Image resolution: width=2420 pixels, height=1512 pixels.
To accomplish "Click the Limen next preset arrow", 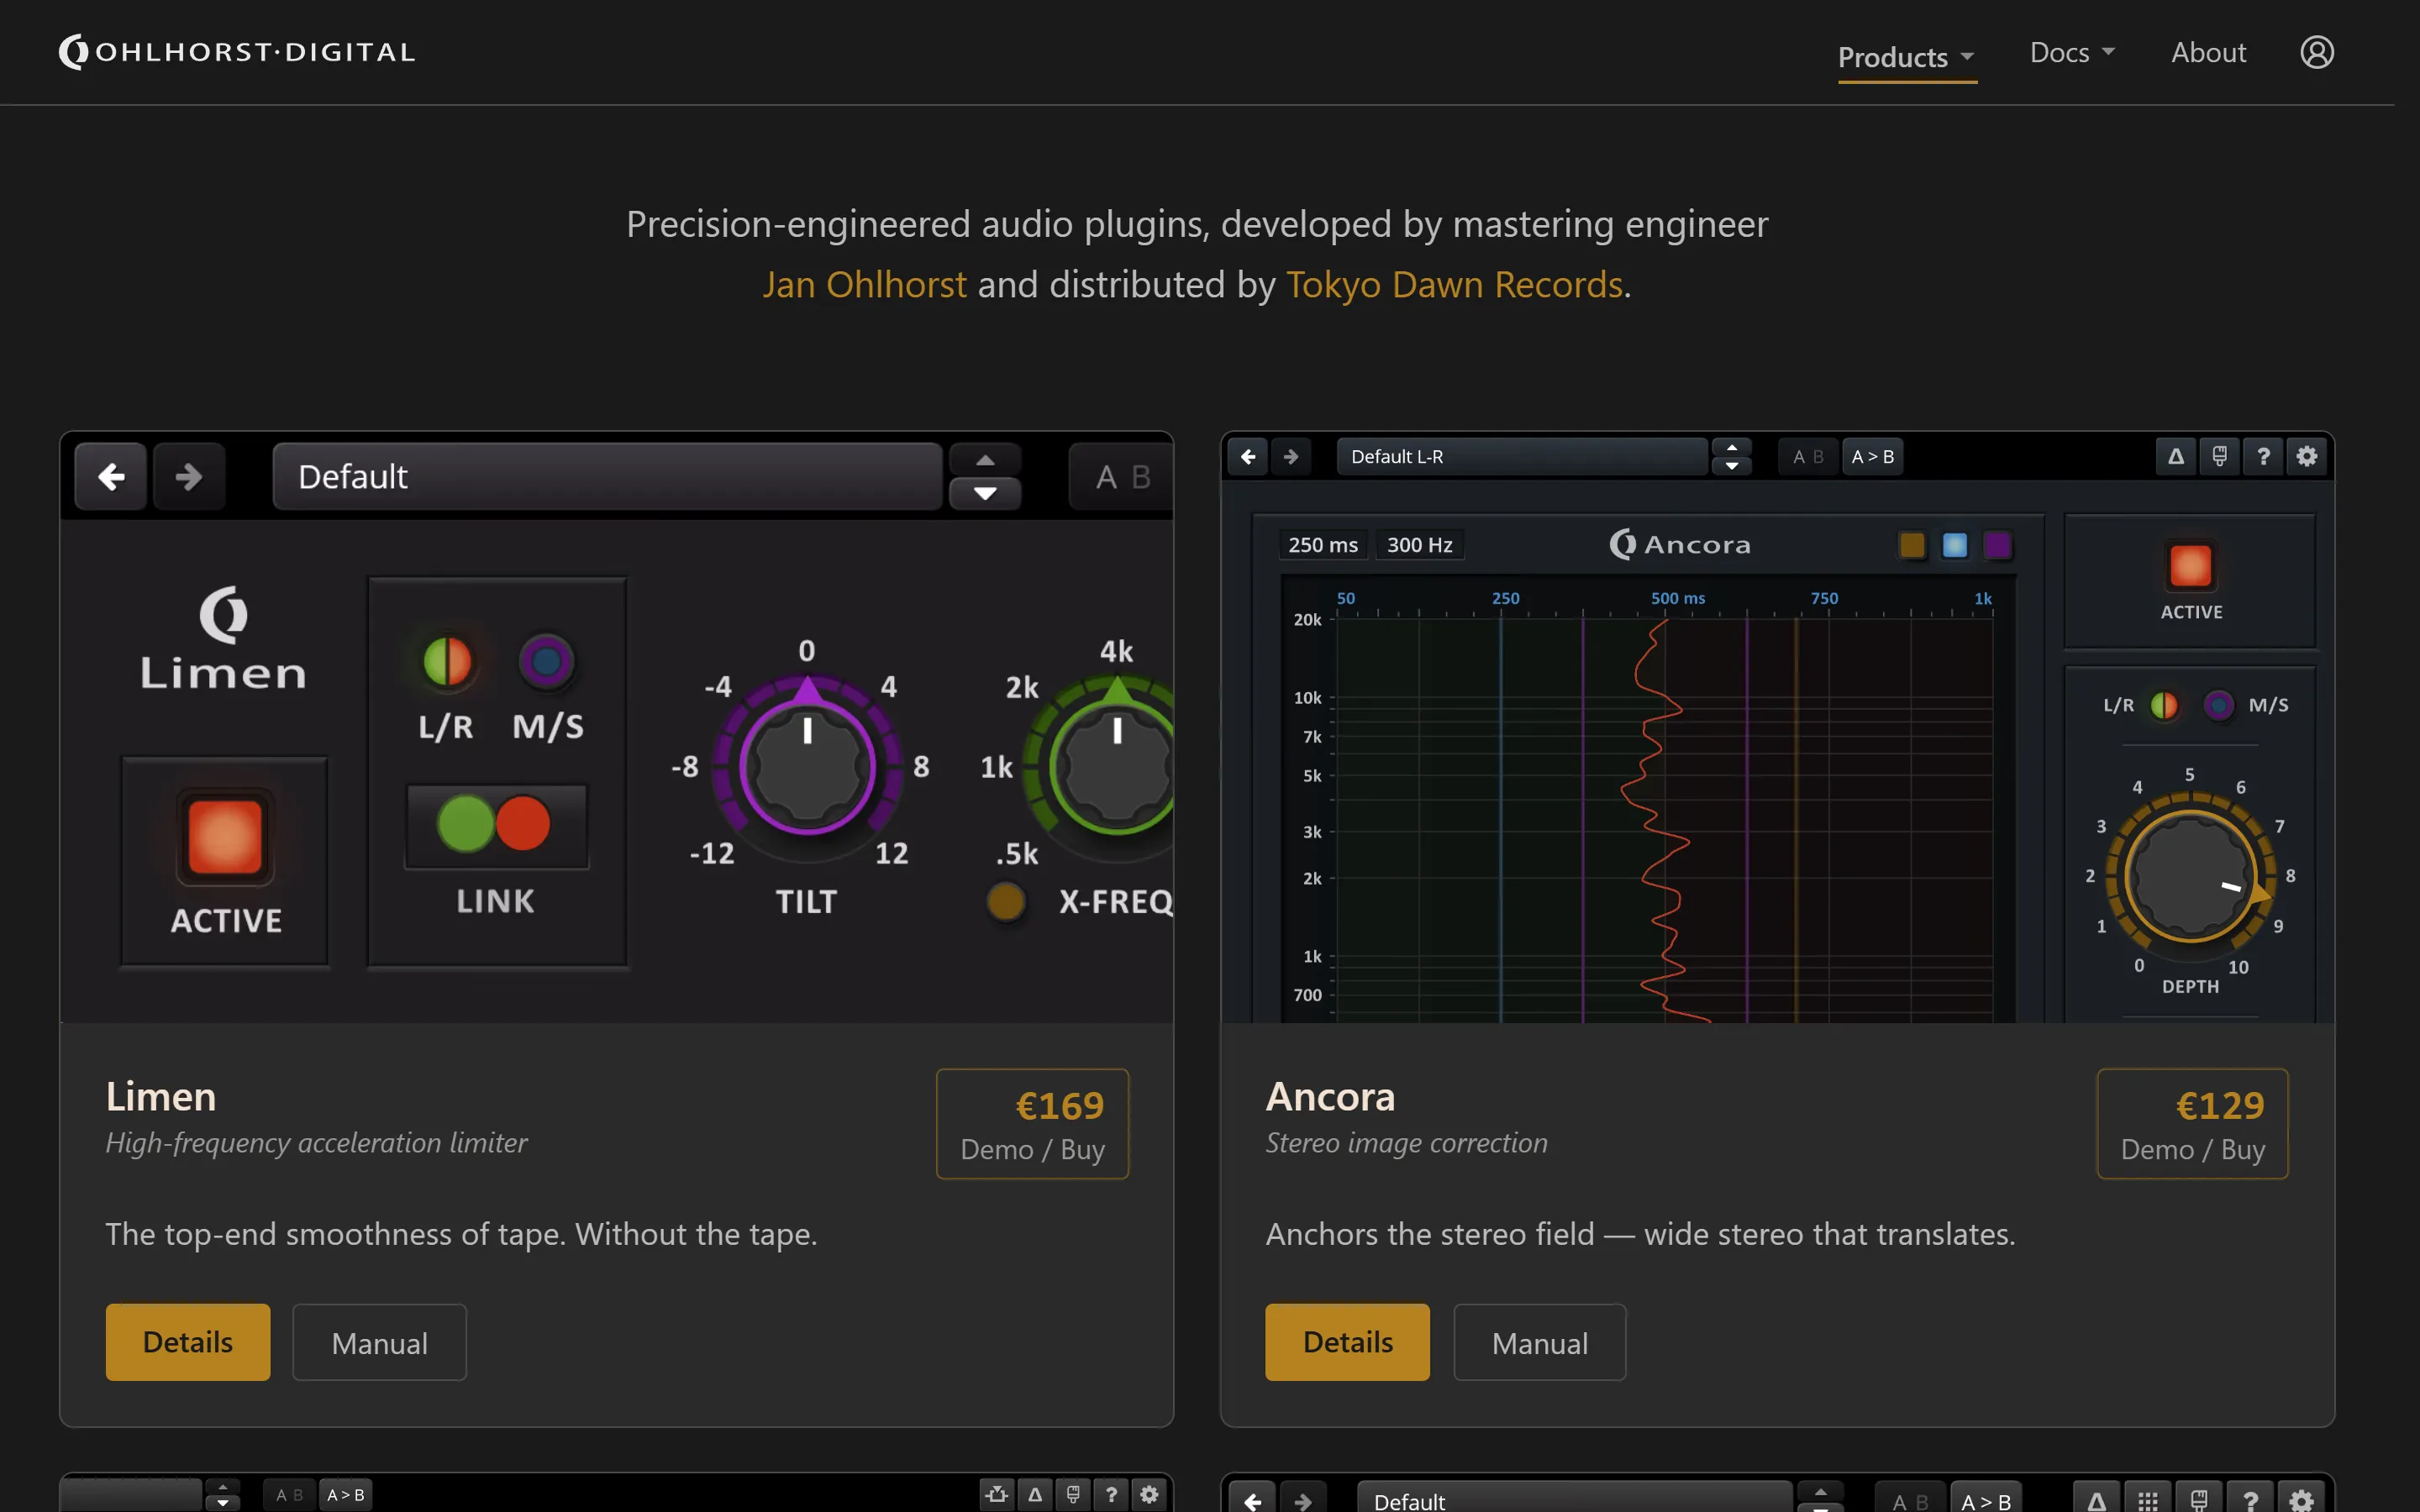I will [188, 476].
